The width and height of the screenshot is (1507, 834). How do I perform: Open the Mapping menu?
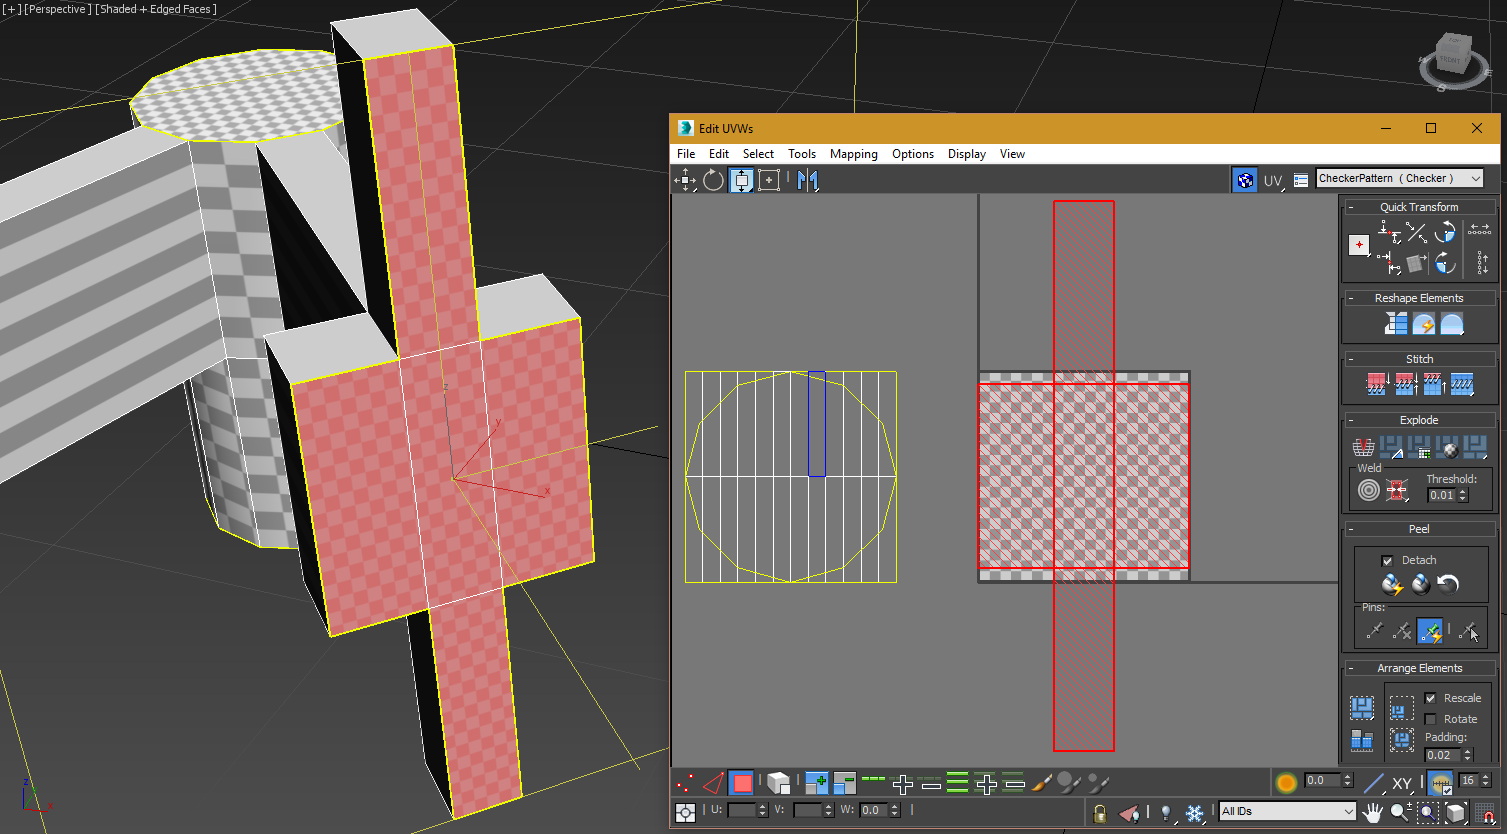853,154
